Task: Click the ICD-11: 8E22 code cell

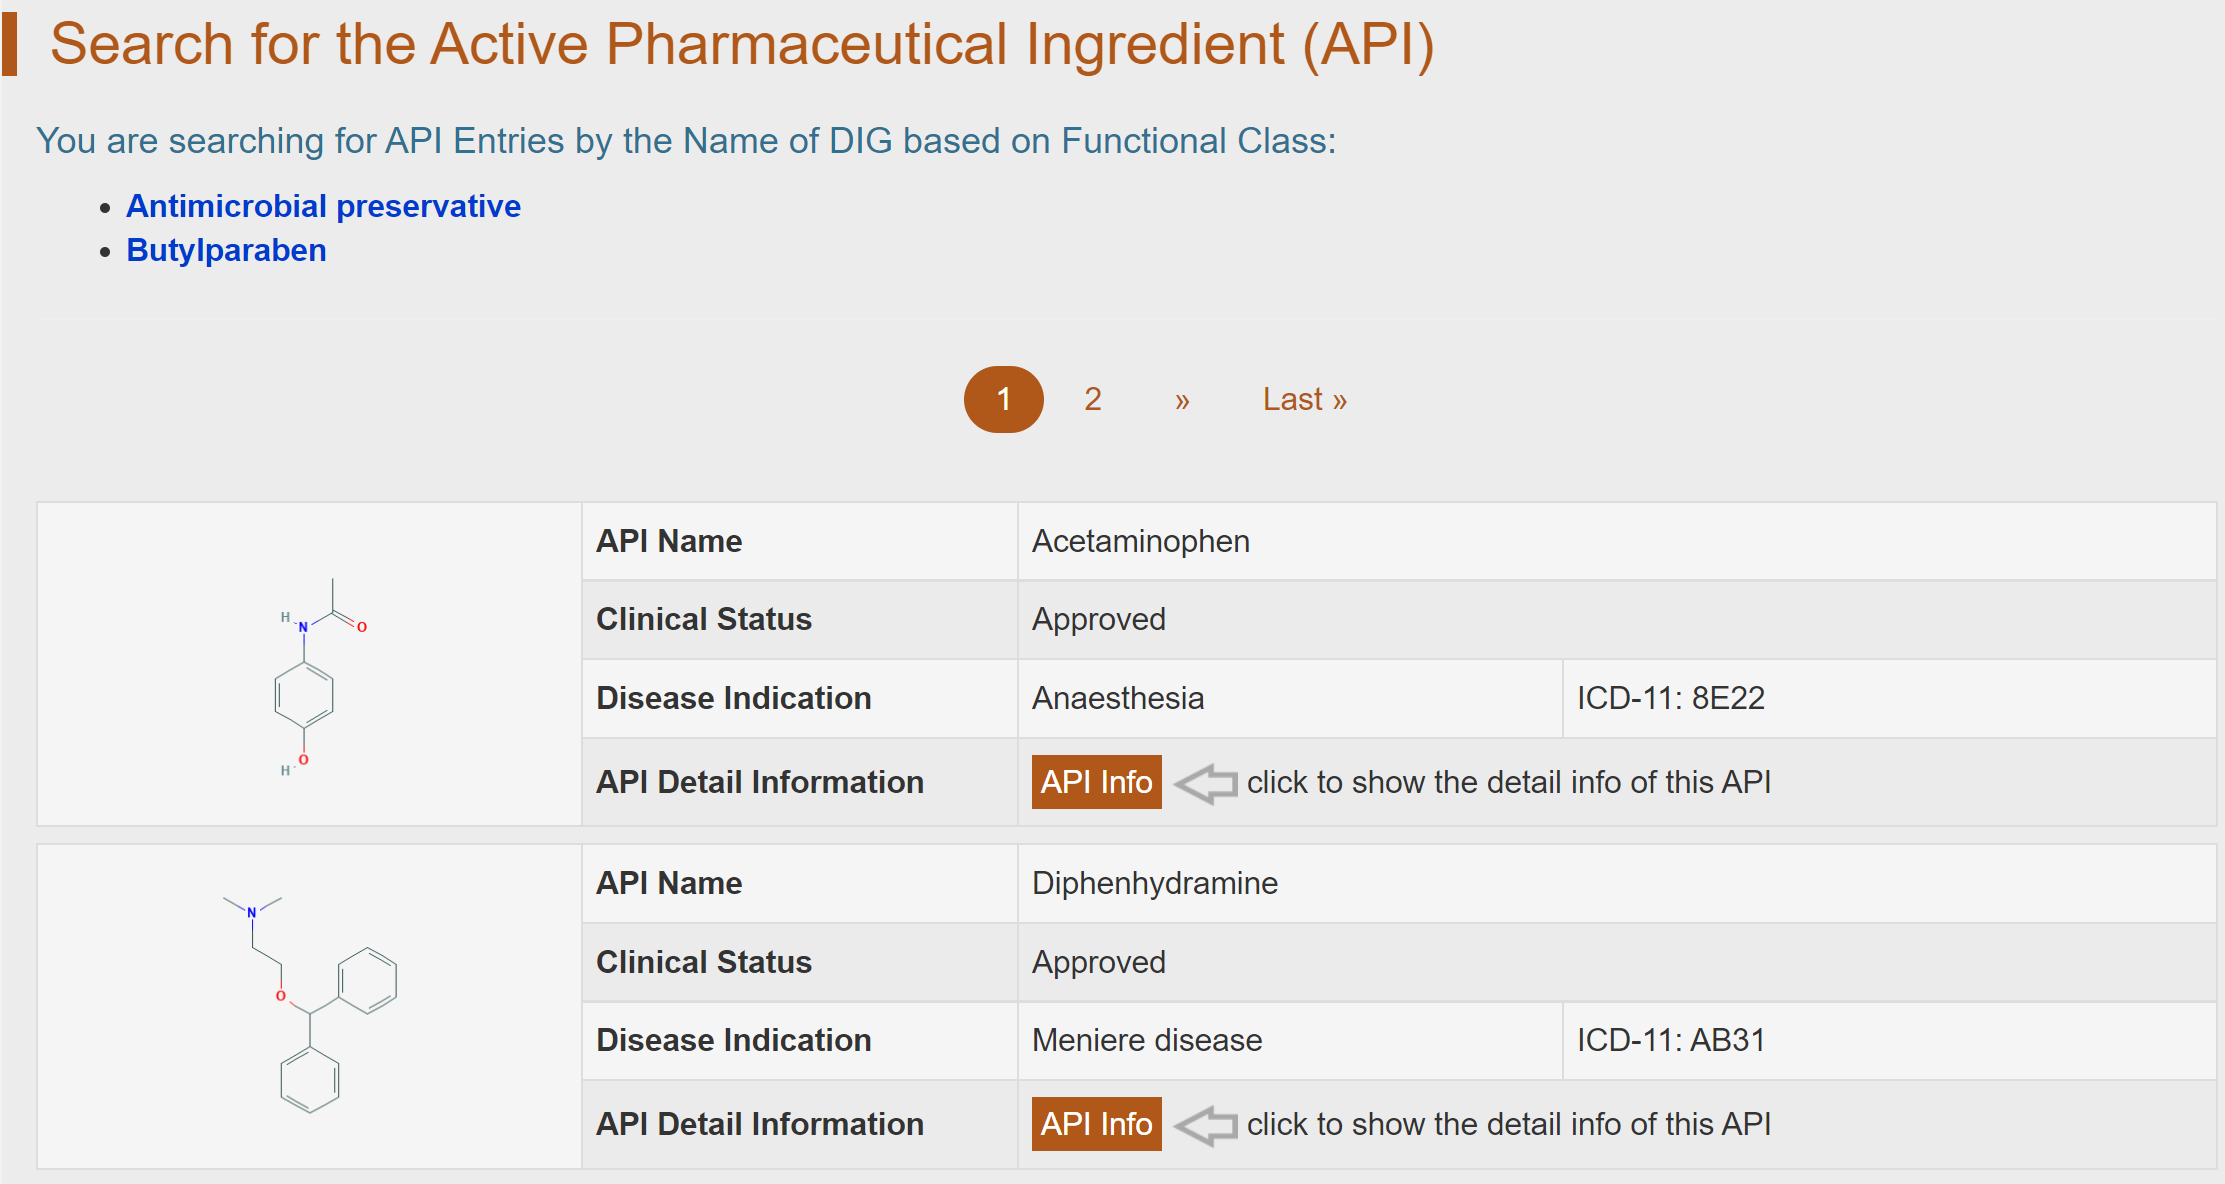Action: (1670, 698)
